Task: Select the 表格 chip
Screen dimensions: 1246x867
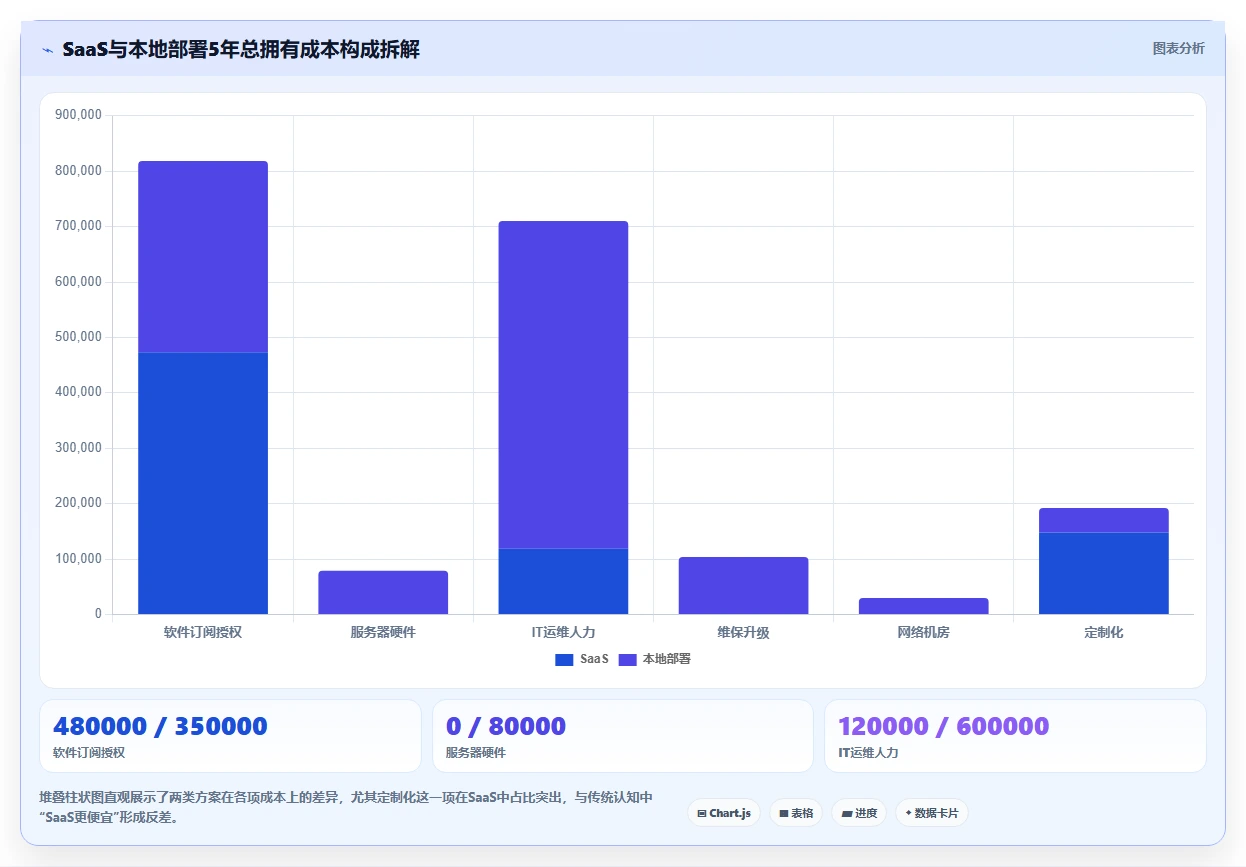Action: click(796, 813)
